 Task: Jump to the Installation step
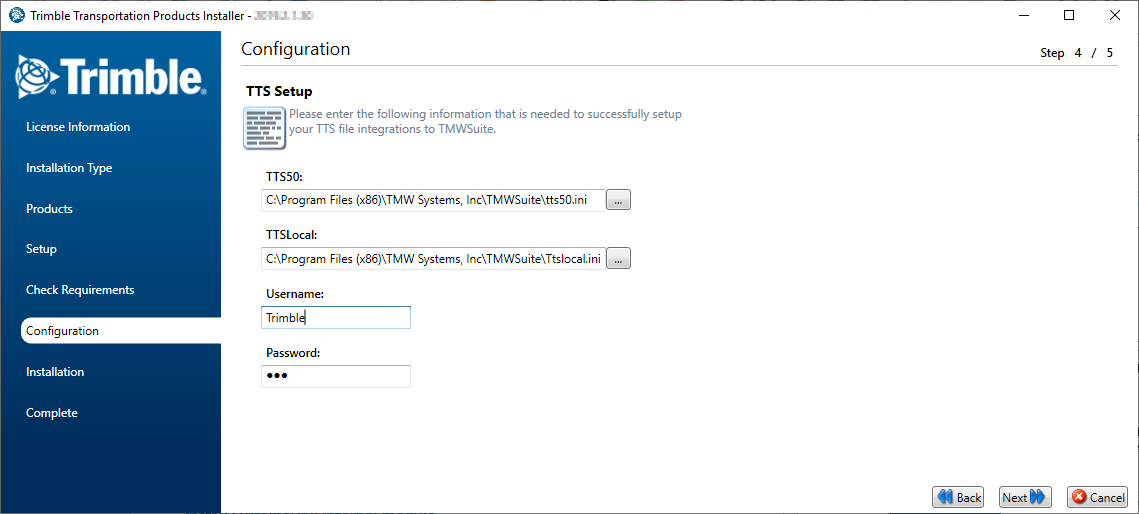(x=55, y=372)
